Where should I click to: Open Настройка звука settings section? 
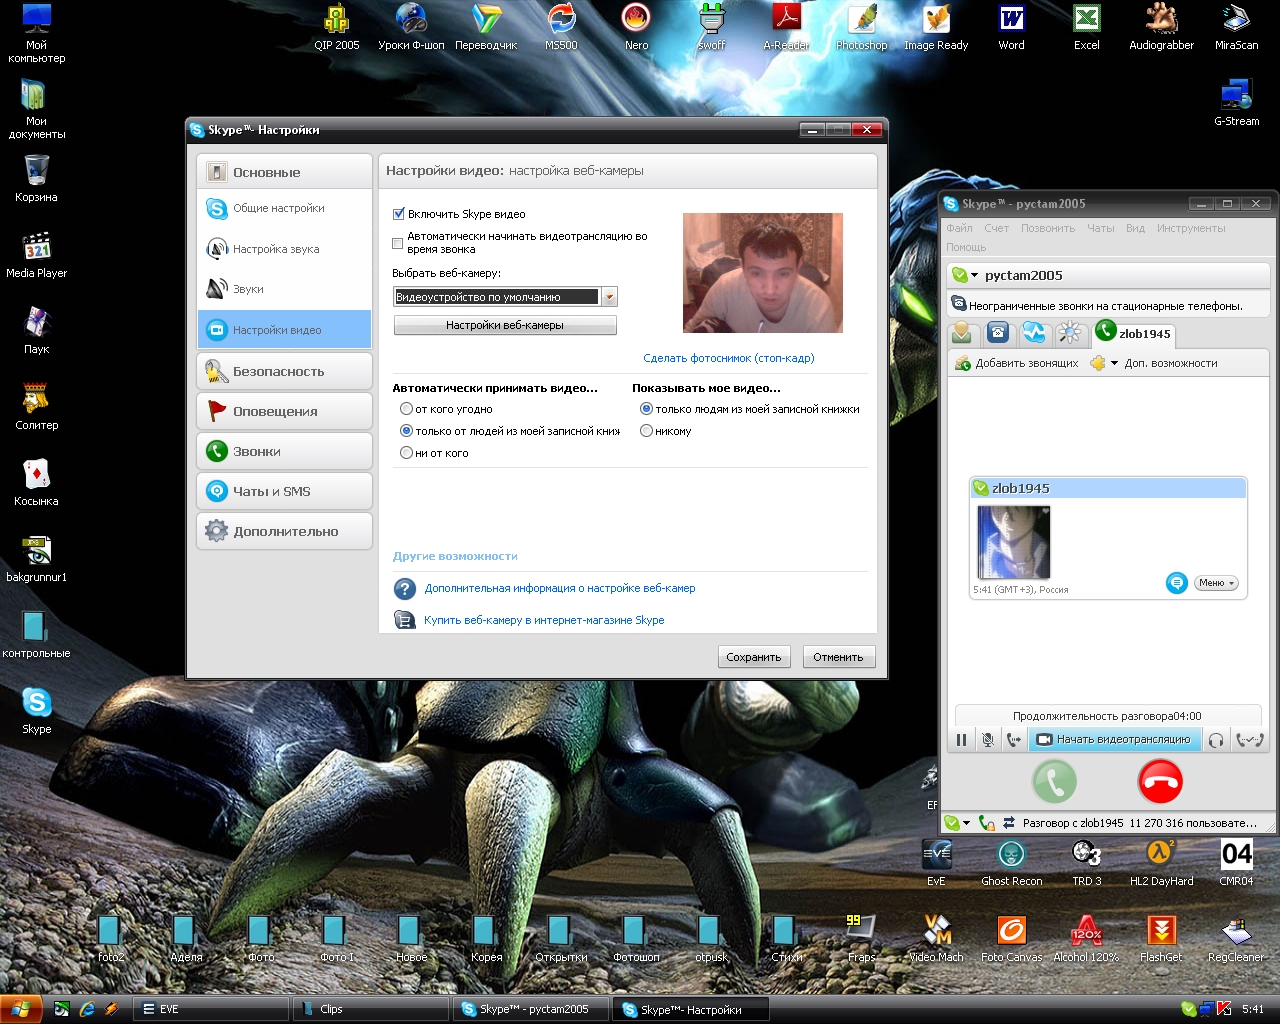276,249
